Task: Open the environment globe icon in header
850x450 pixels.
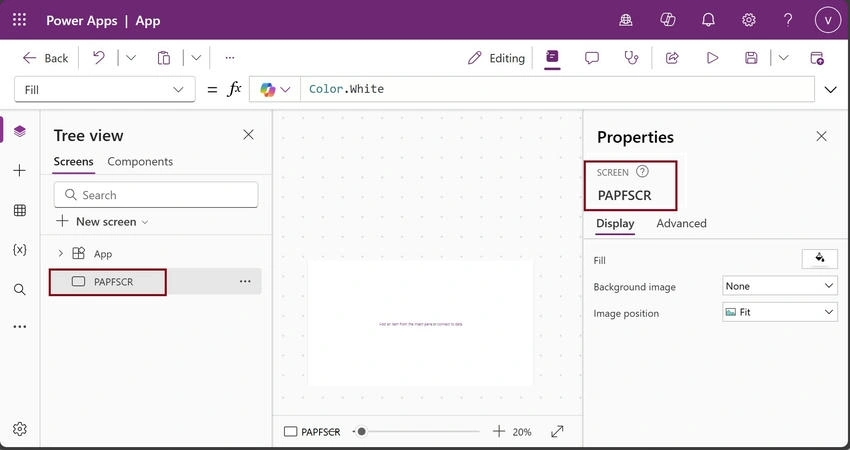Action: coord(626,21)
